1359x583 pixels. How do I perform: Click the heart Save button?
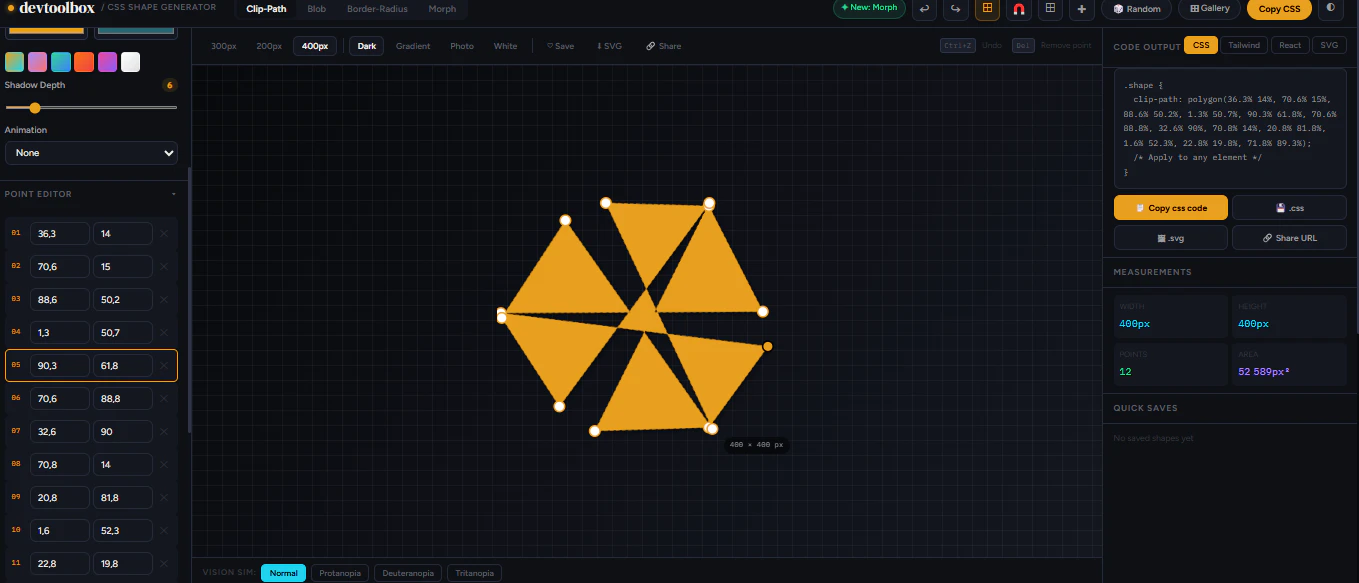click(560, 46)
